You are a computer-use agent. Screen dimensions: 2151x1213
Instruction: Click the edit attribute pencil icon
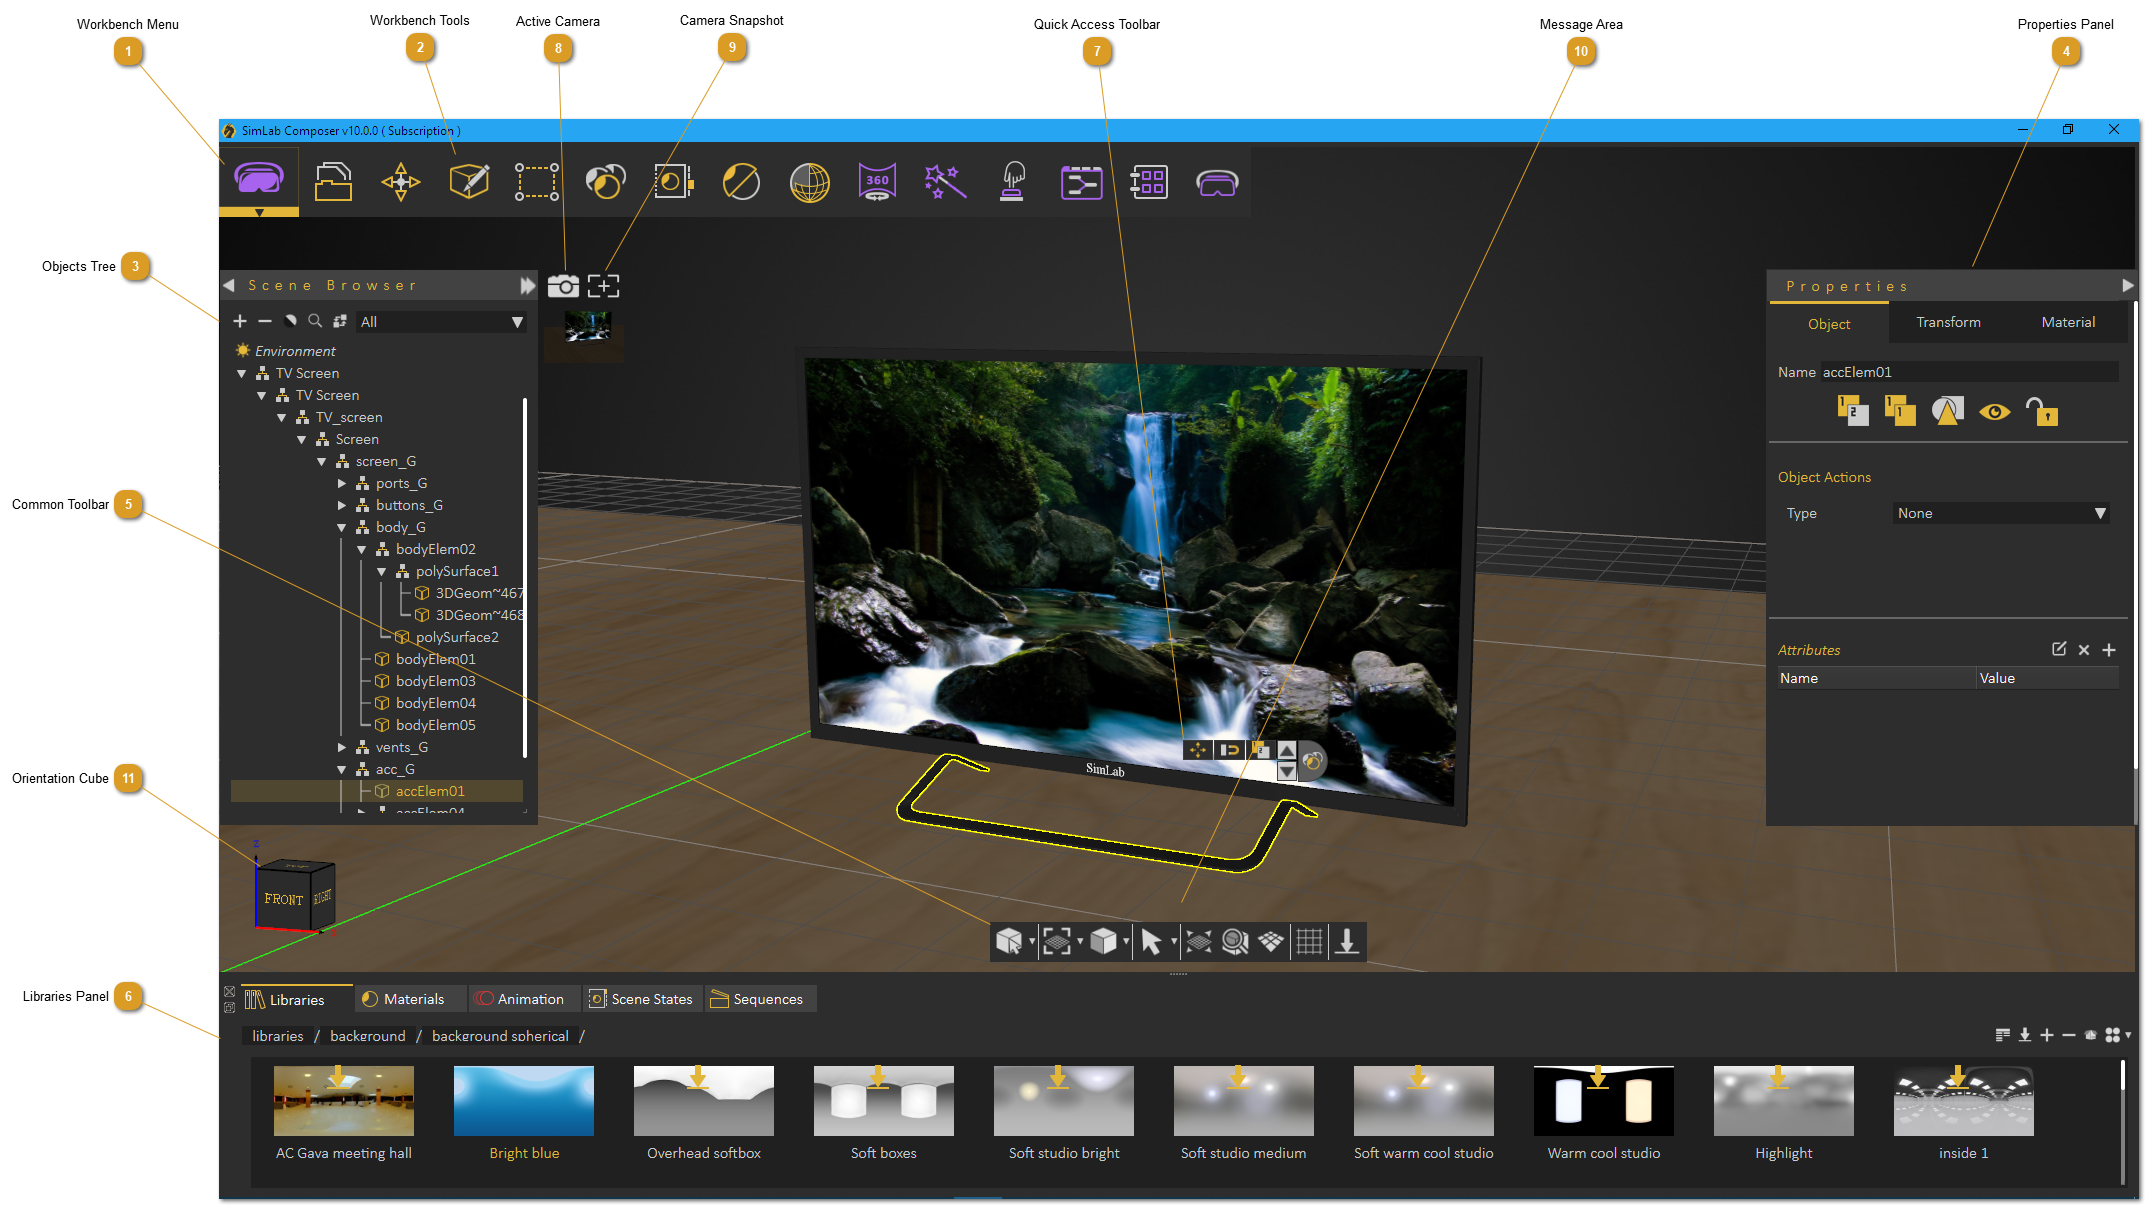click(x=2059, y=649)
